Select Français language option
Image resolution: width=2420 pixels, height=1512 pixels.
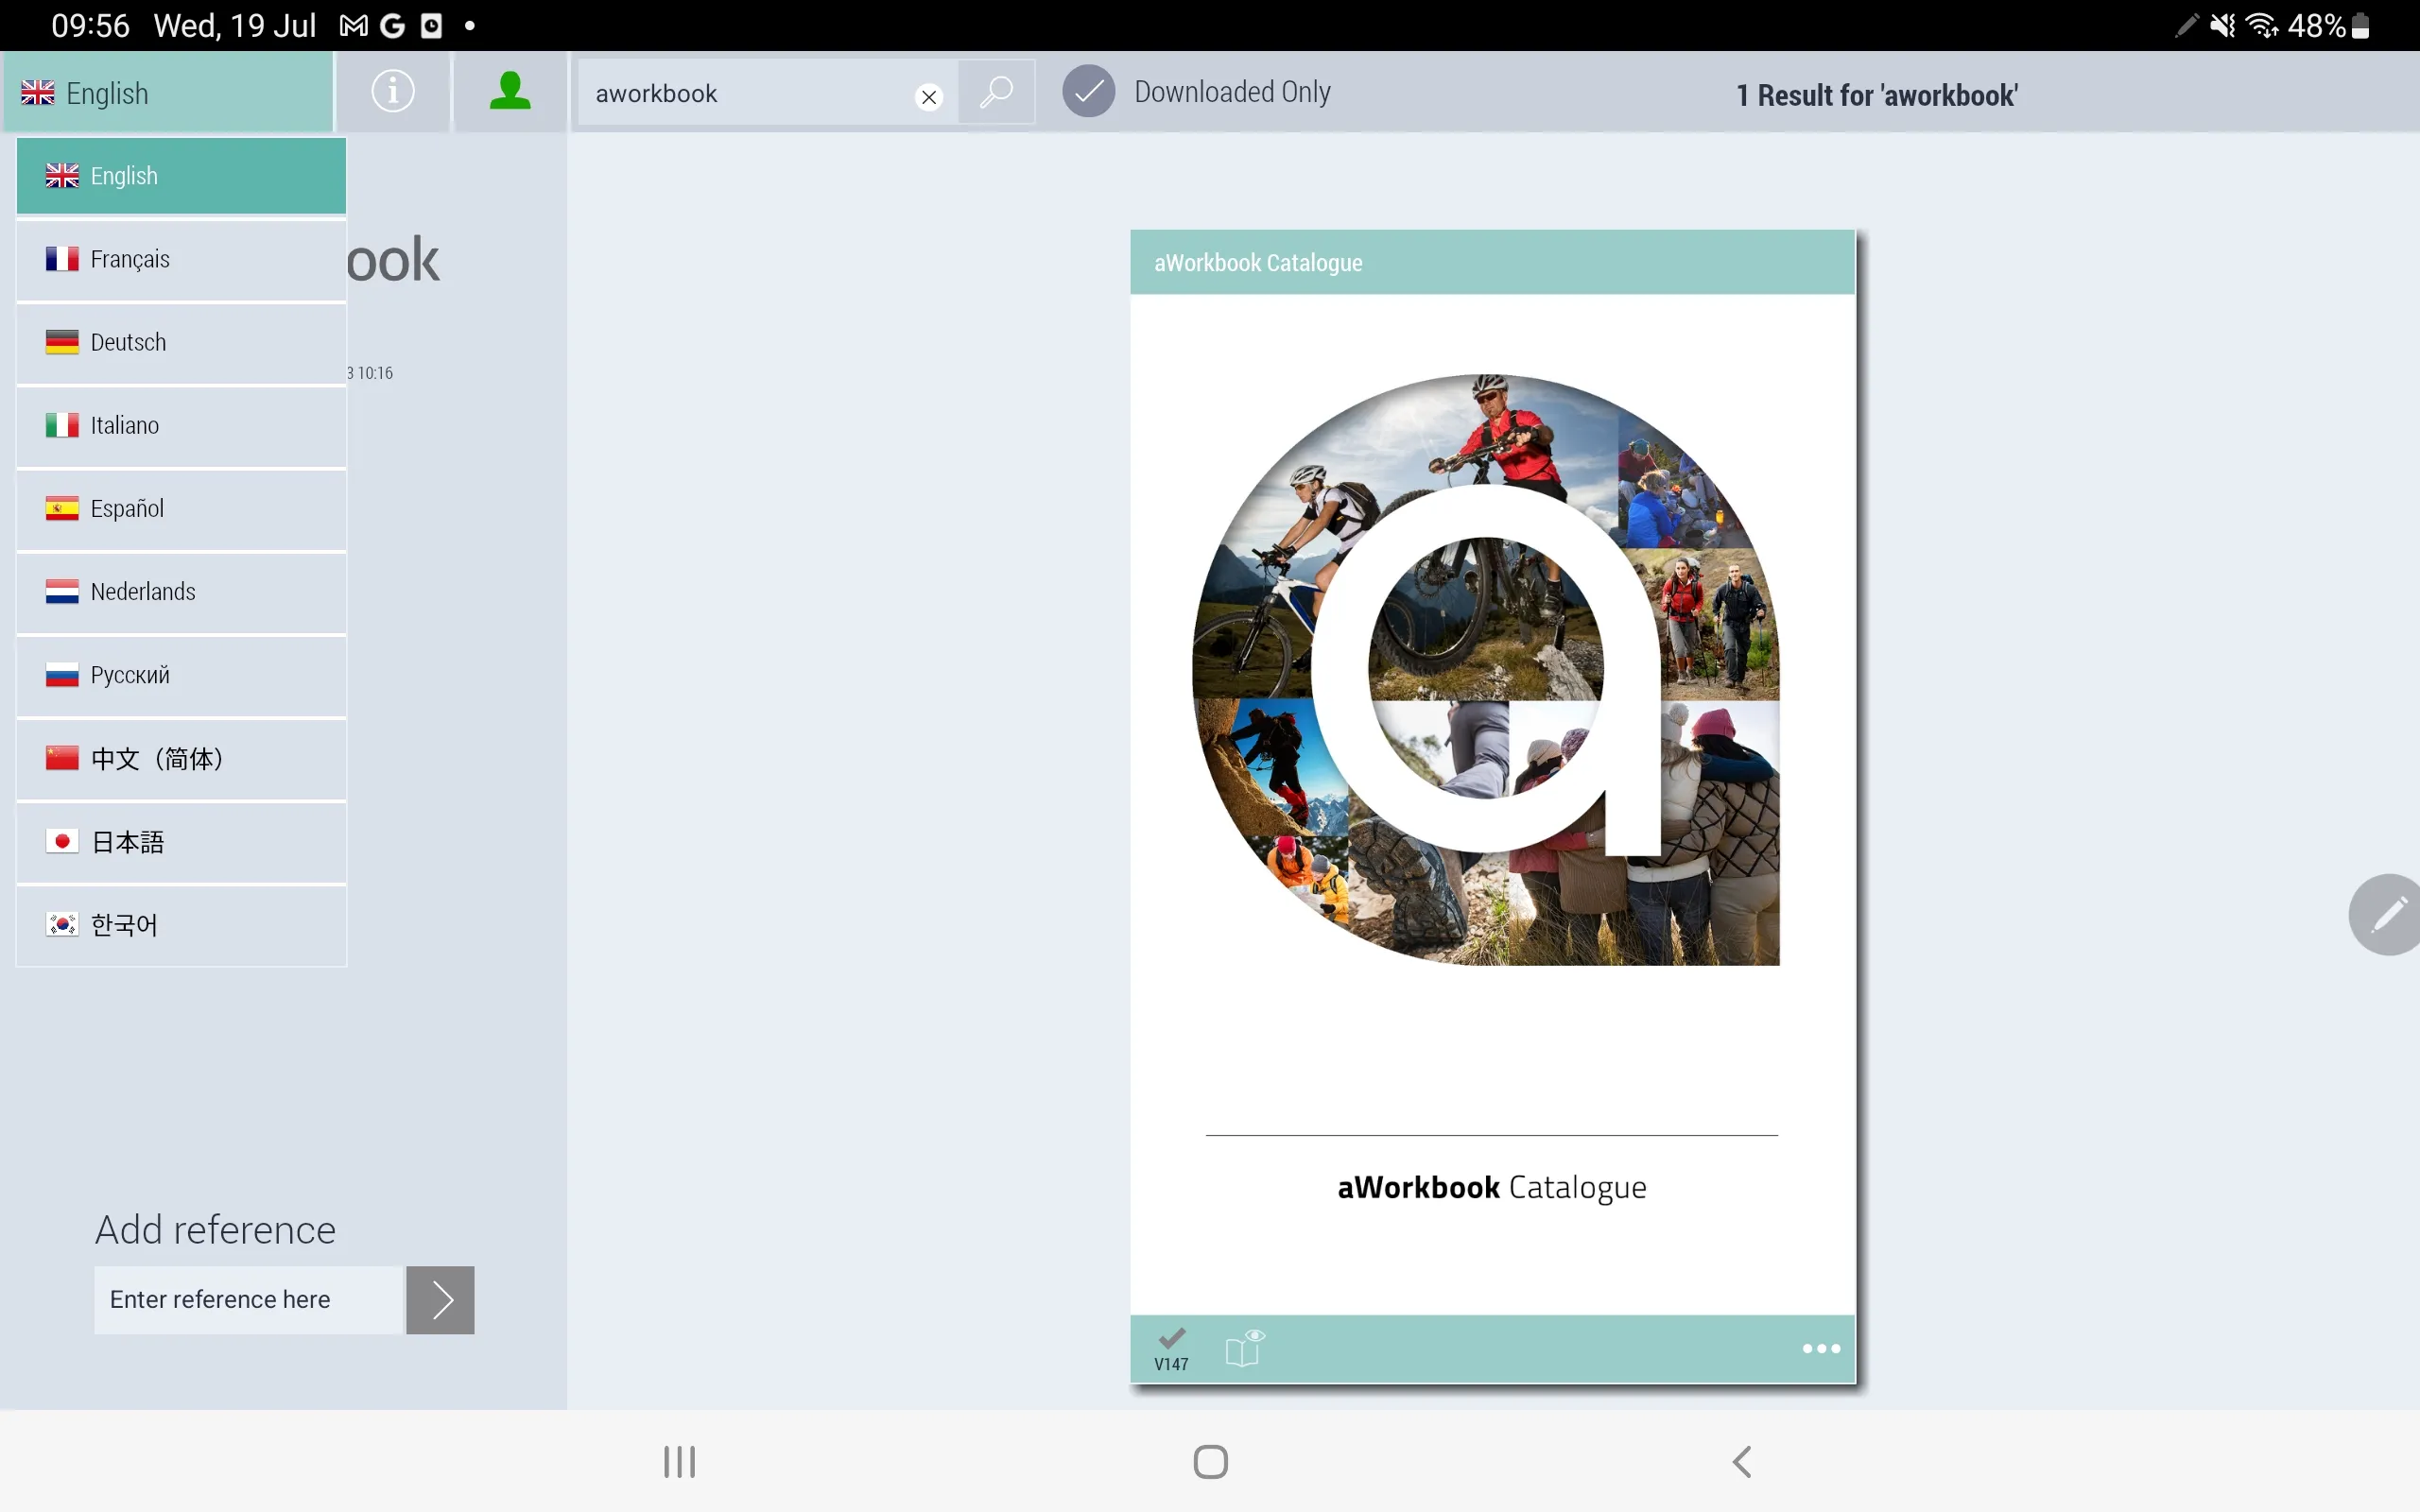[x=180, y=258]
